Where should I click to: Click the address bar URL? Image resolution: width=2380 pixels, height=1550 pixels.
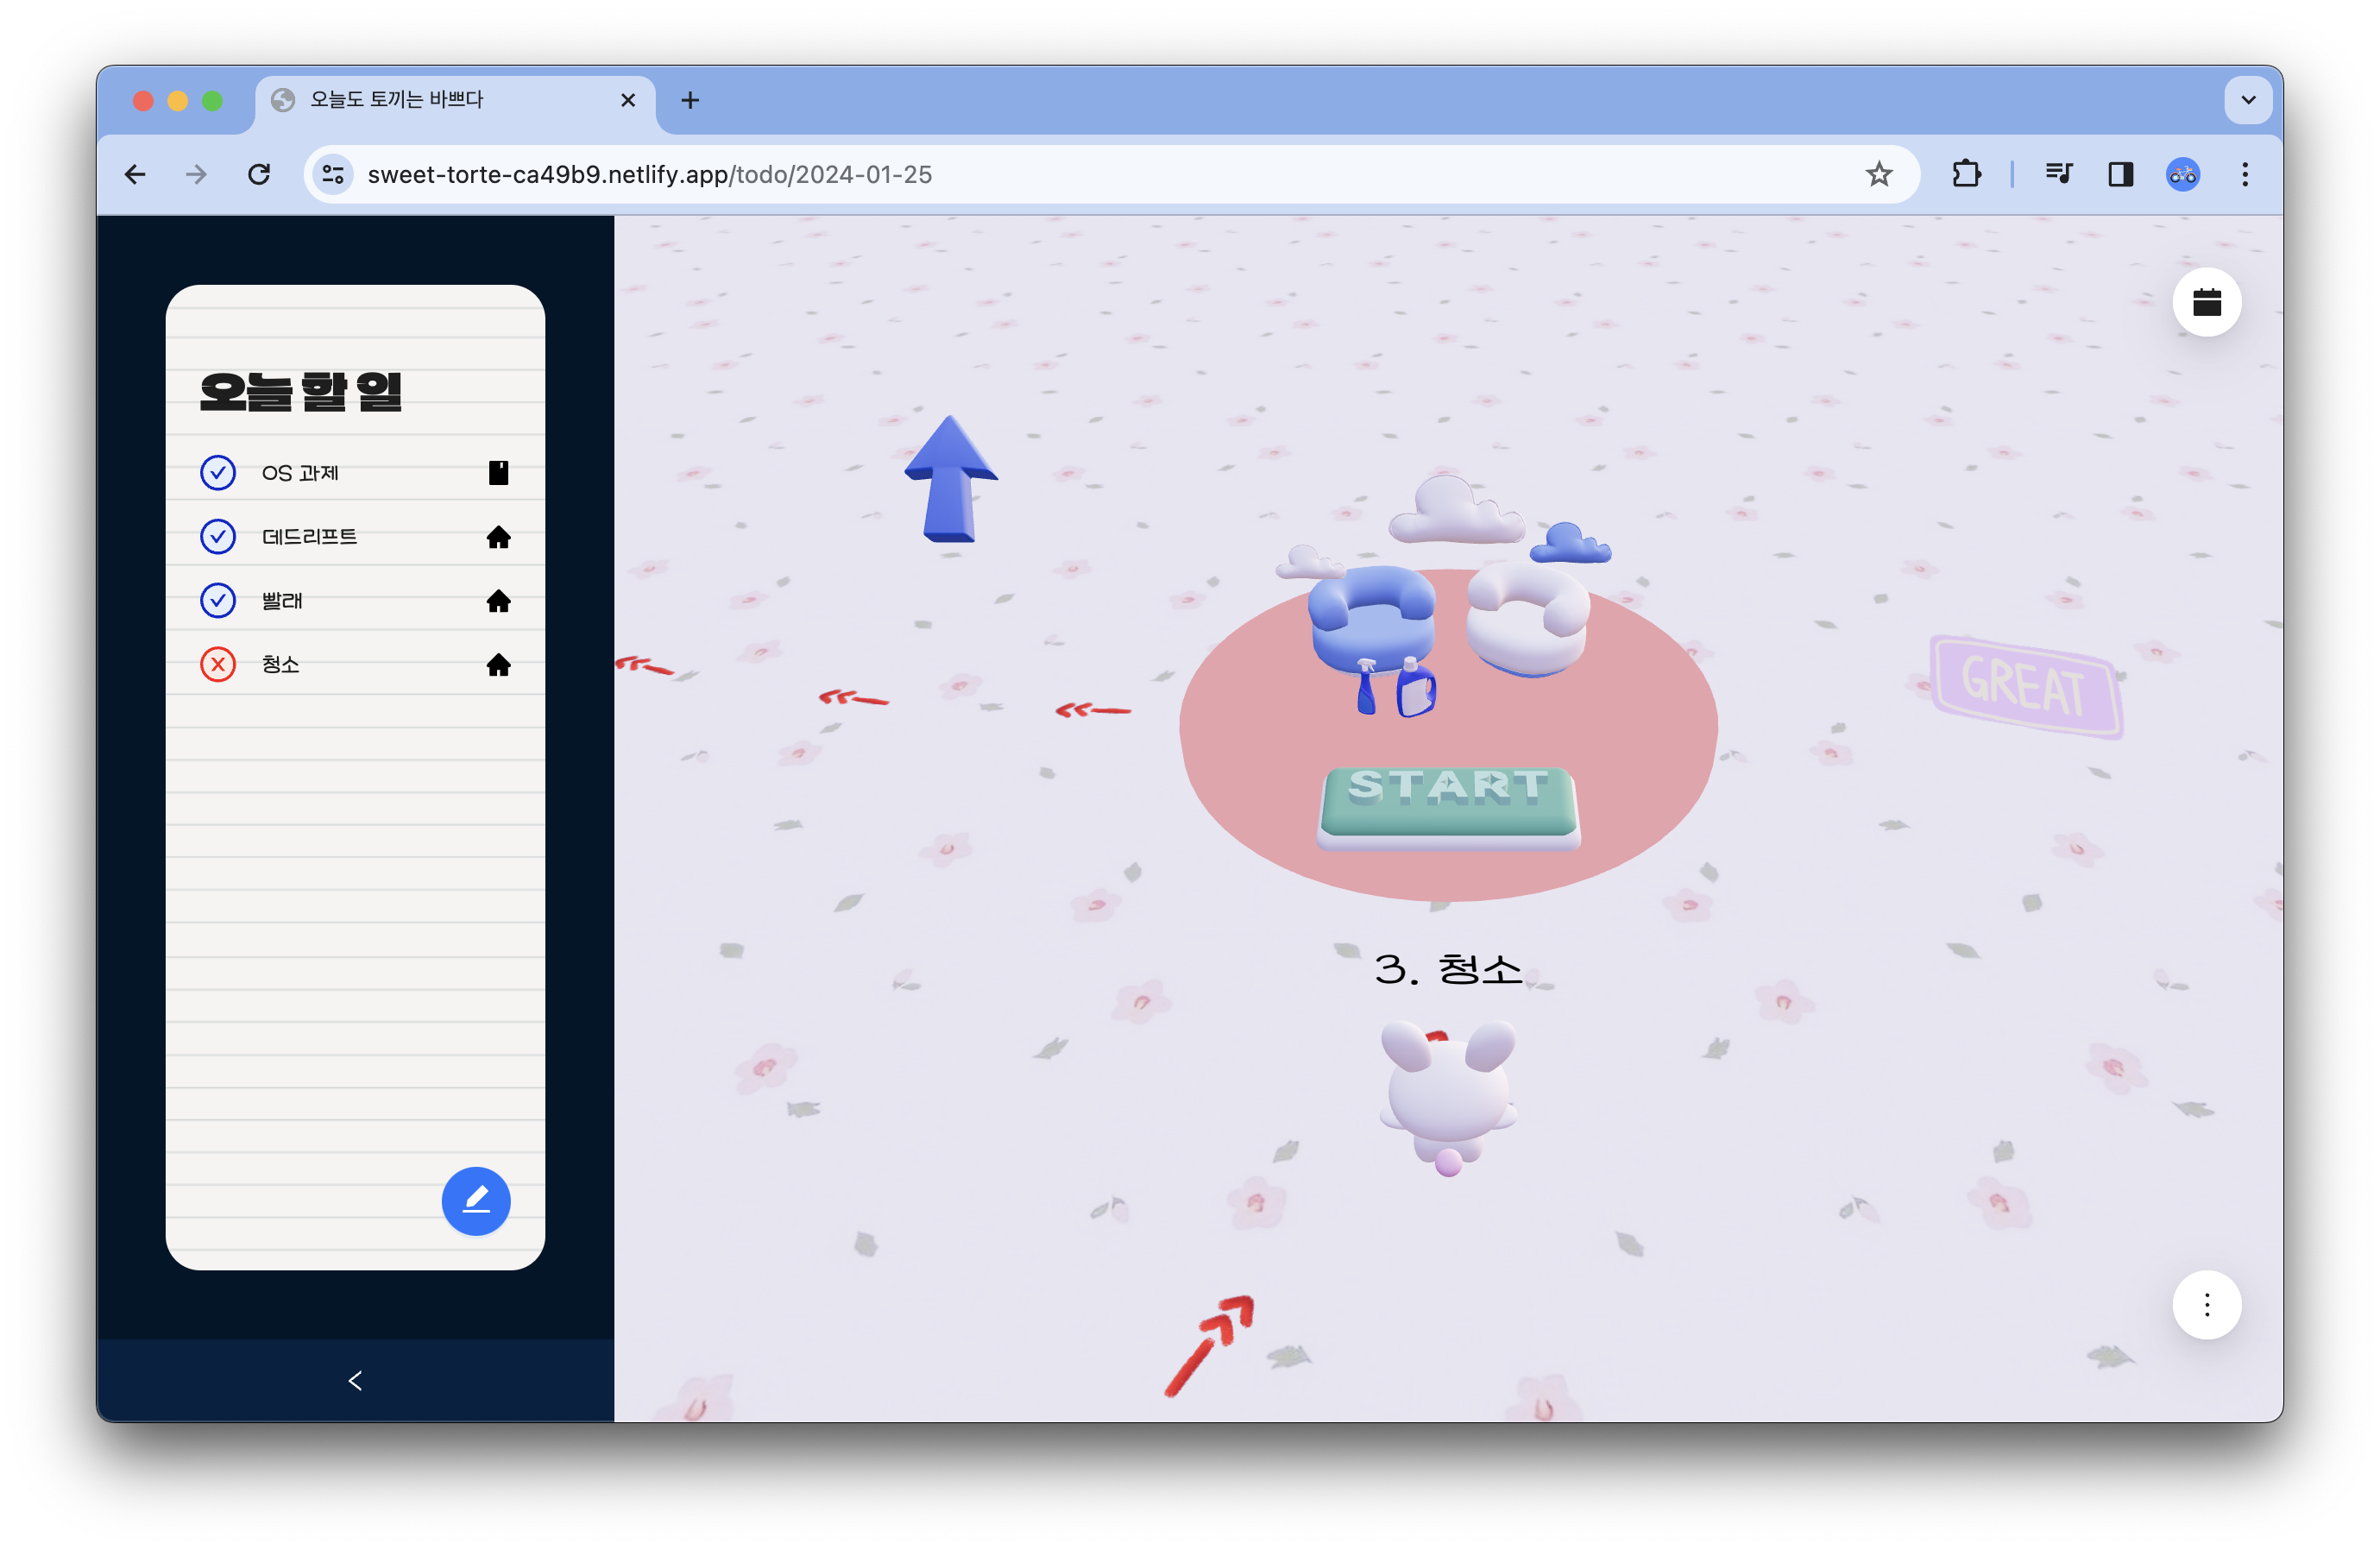click(649, 174)
